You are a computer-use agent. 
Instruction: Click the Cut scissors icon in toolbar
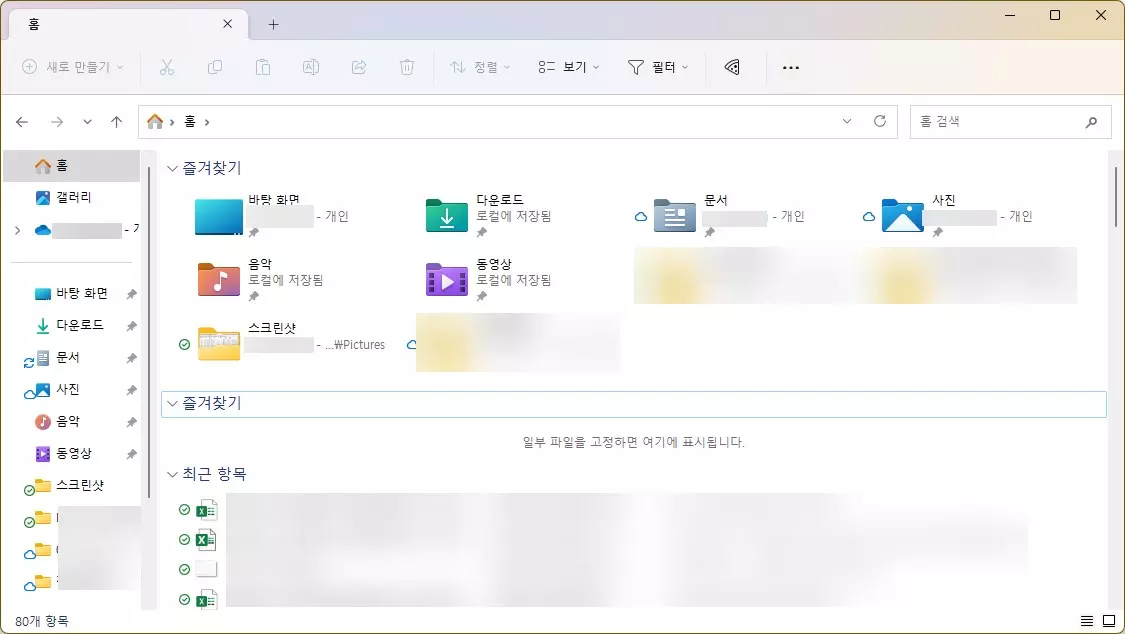click(166, 67)
